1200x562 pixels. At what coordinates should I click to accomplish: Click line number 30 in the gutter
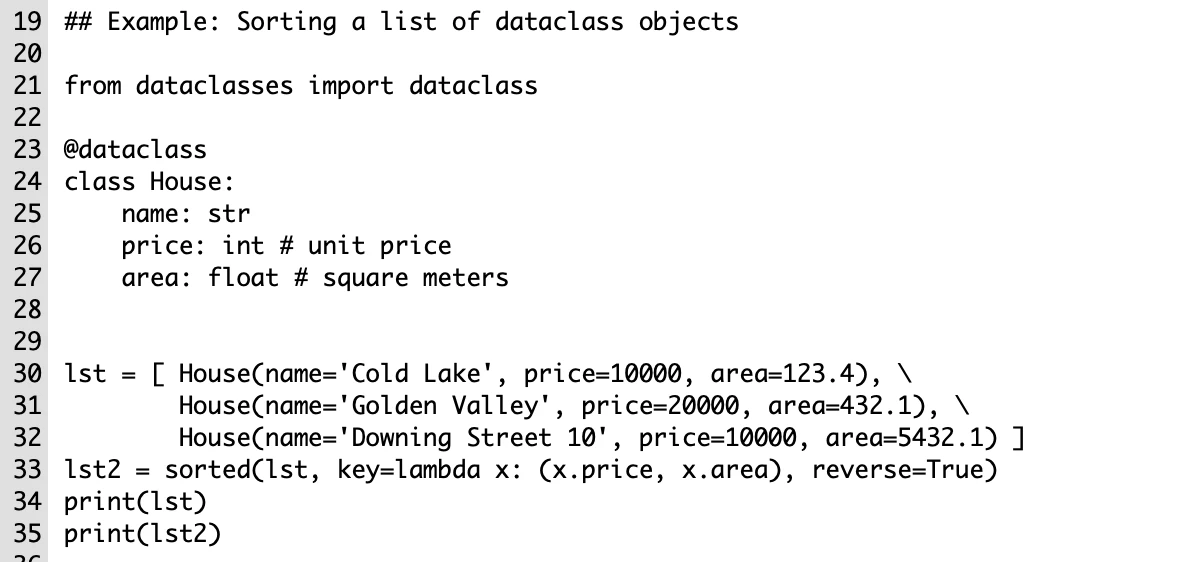(28, 374)
